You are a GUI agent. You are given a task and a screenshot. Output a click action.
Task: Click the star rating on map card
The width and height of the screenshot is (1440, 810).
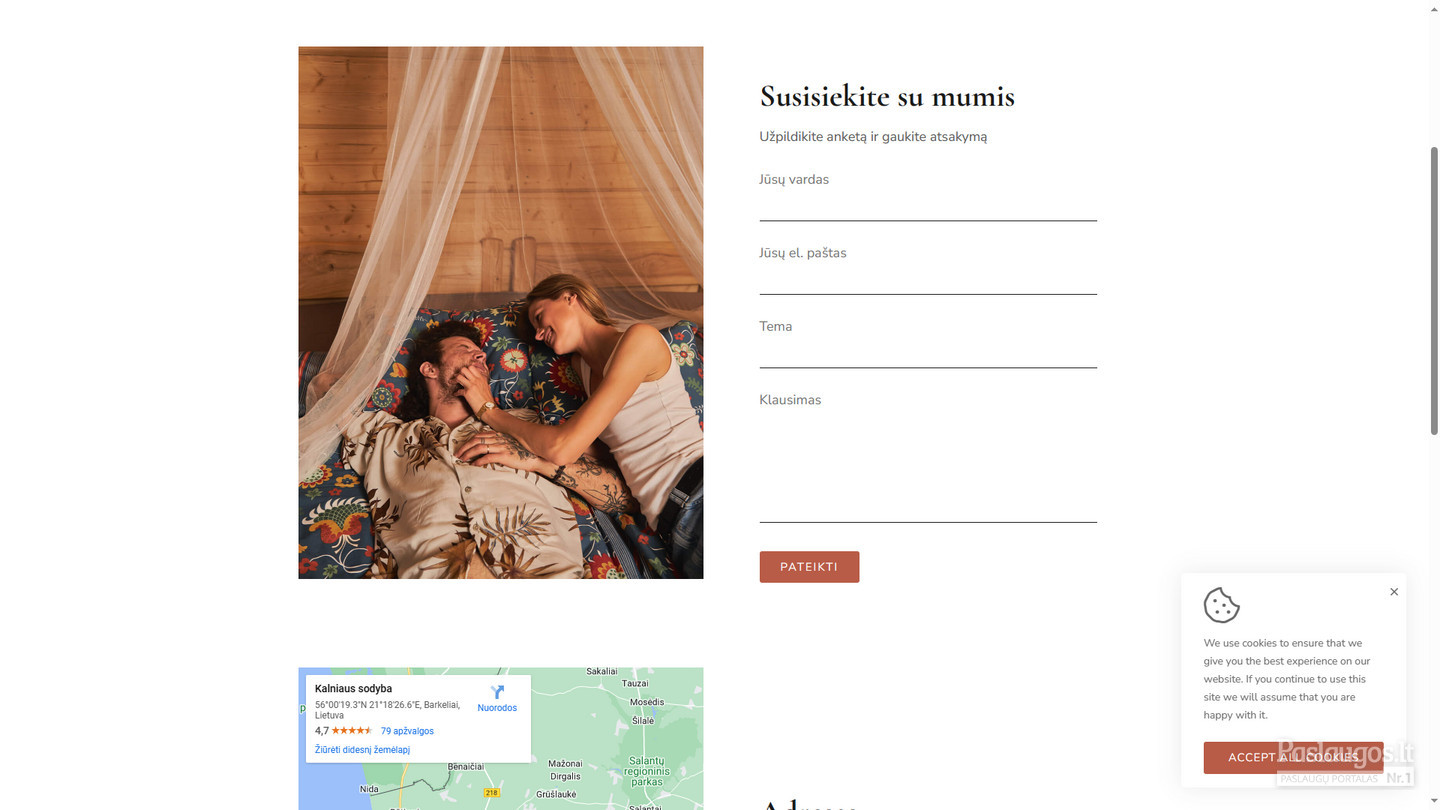pyautogui.click(x=352, y=731)
